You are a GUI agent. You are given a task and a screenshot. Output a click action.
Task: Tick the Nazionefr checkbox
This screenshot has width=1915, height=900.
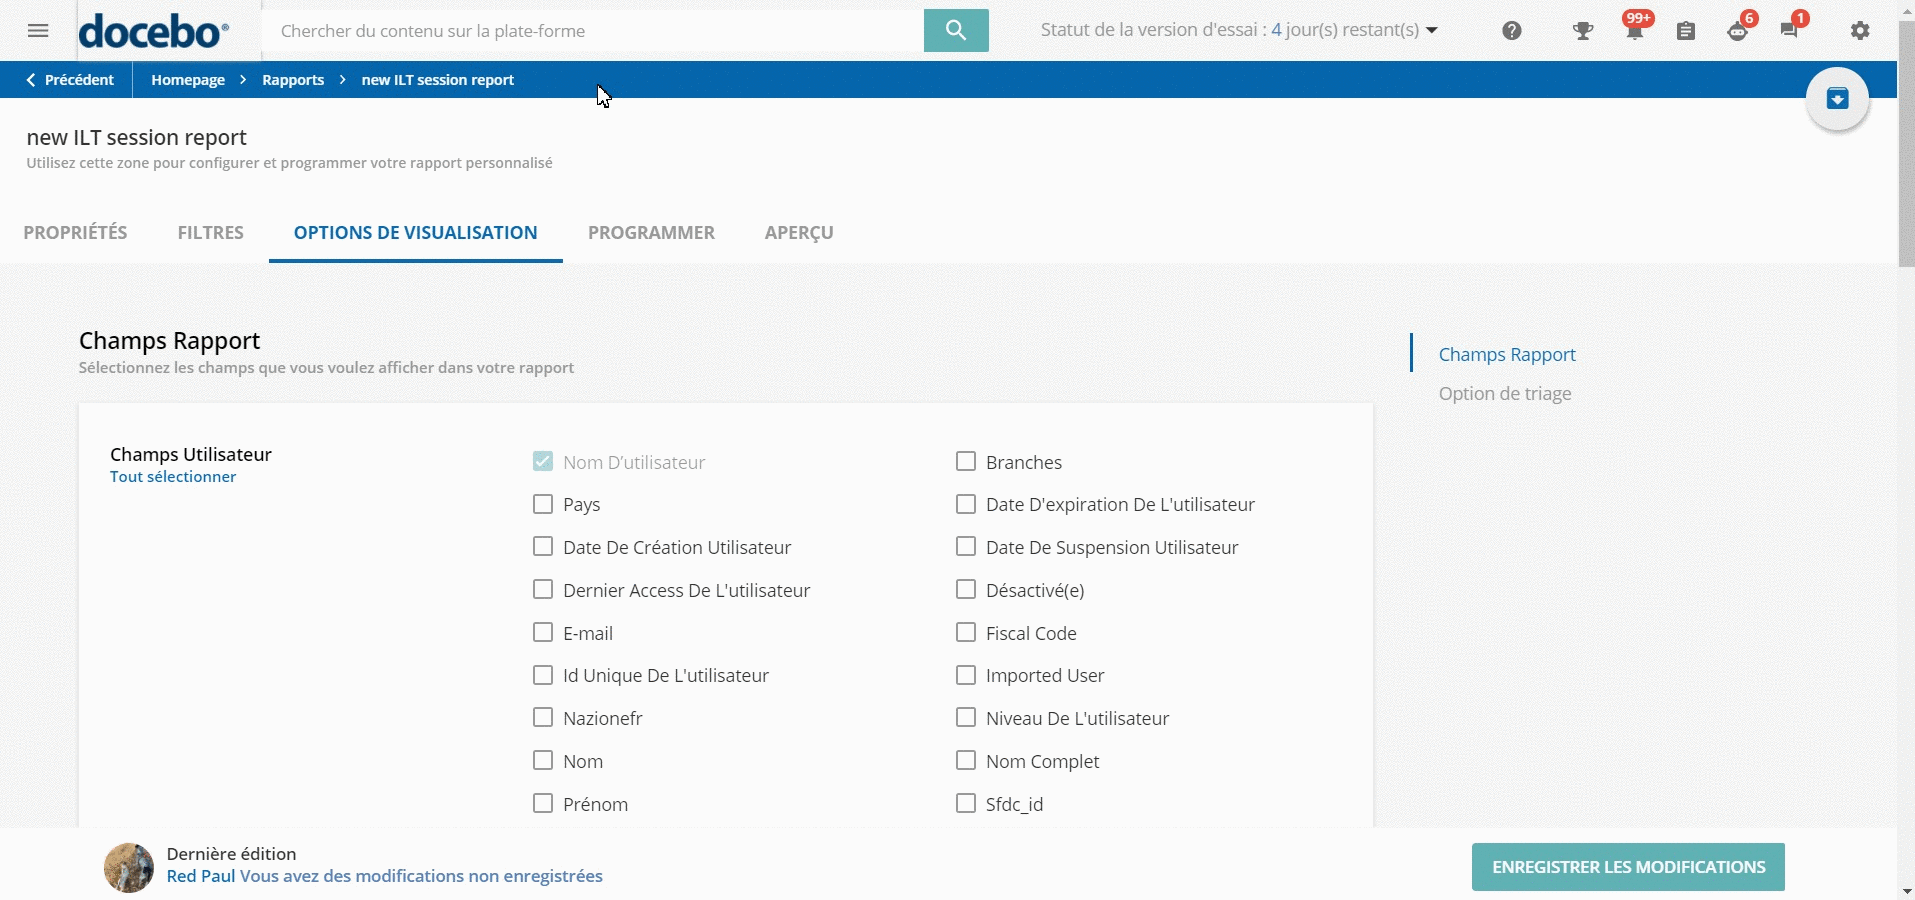click(543, 718)
